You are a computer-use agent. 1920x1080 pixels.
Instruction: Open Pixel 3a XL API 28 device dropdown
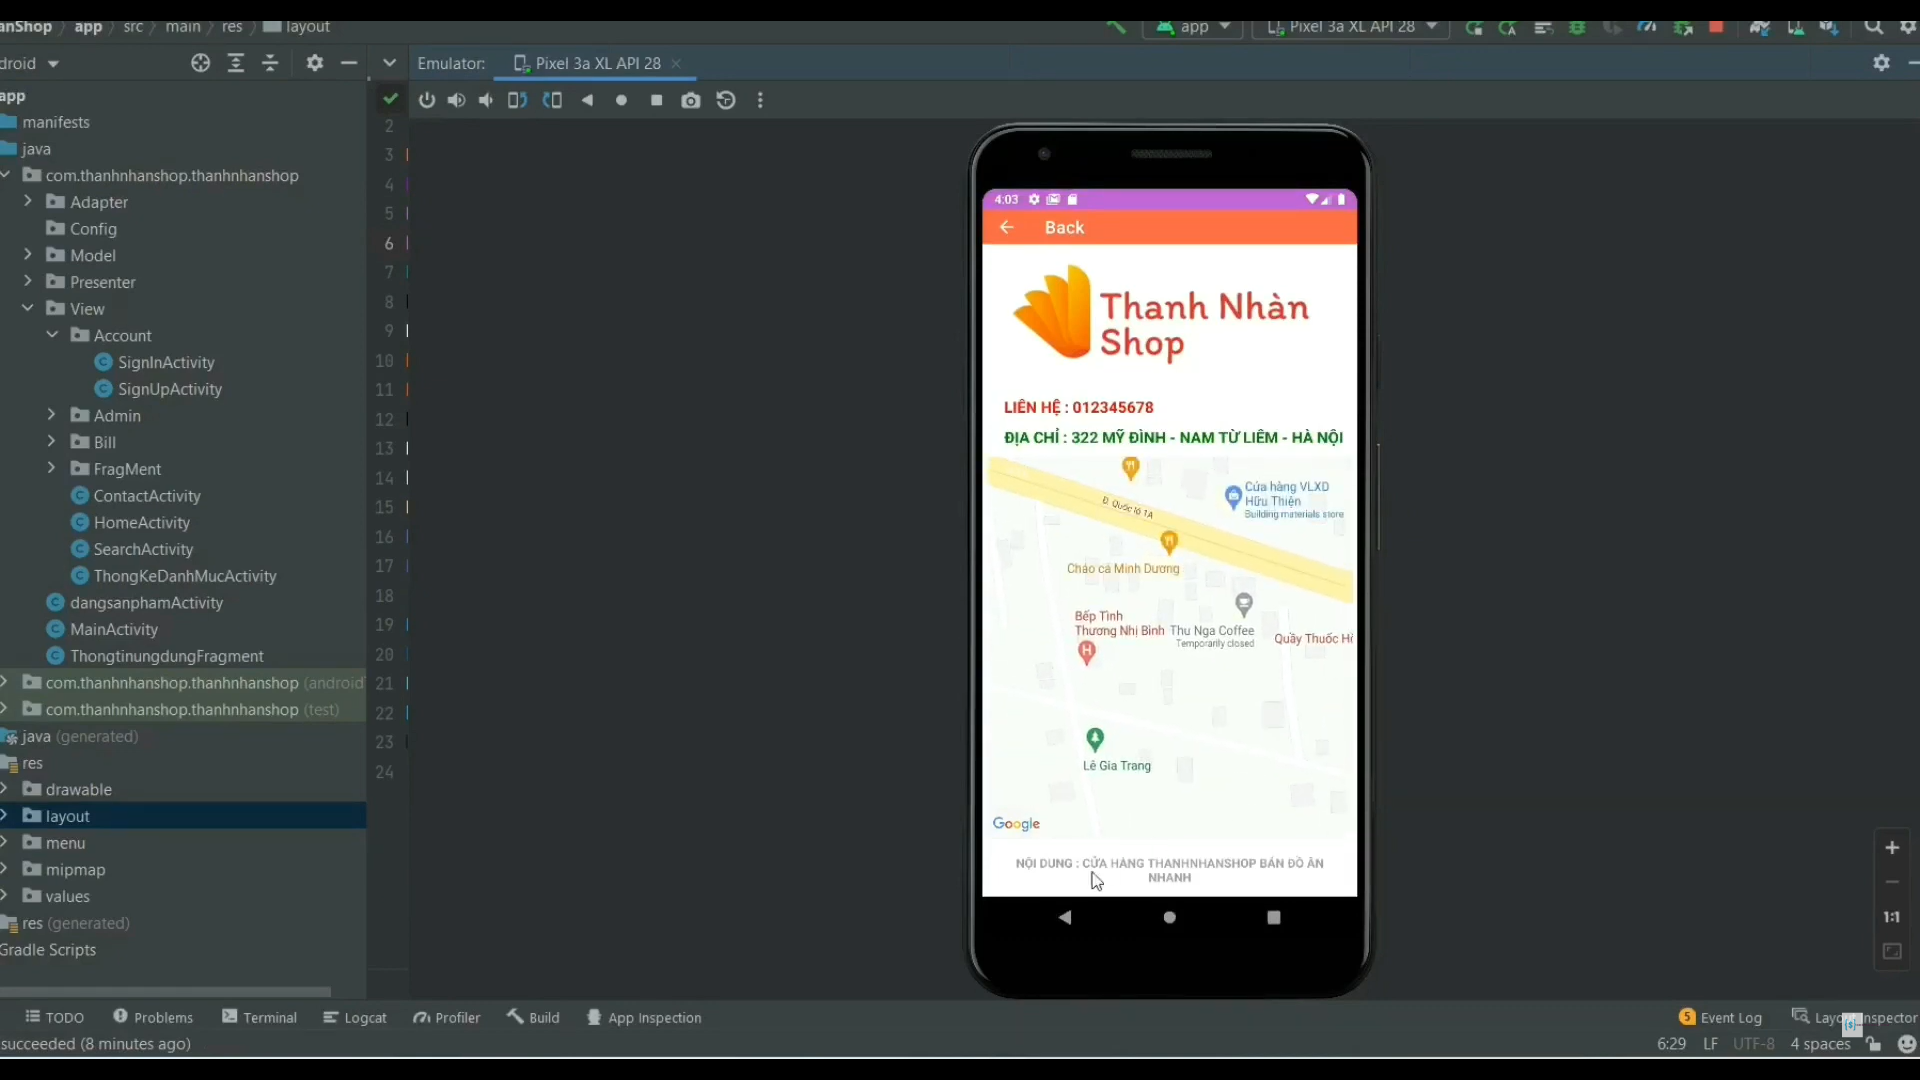pyautogui.click(x=1351, y=27)
